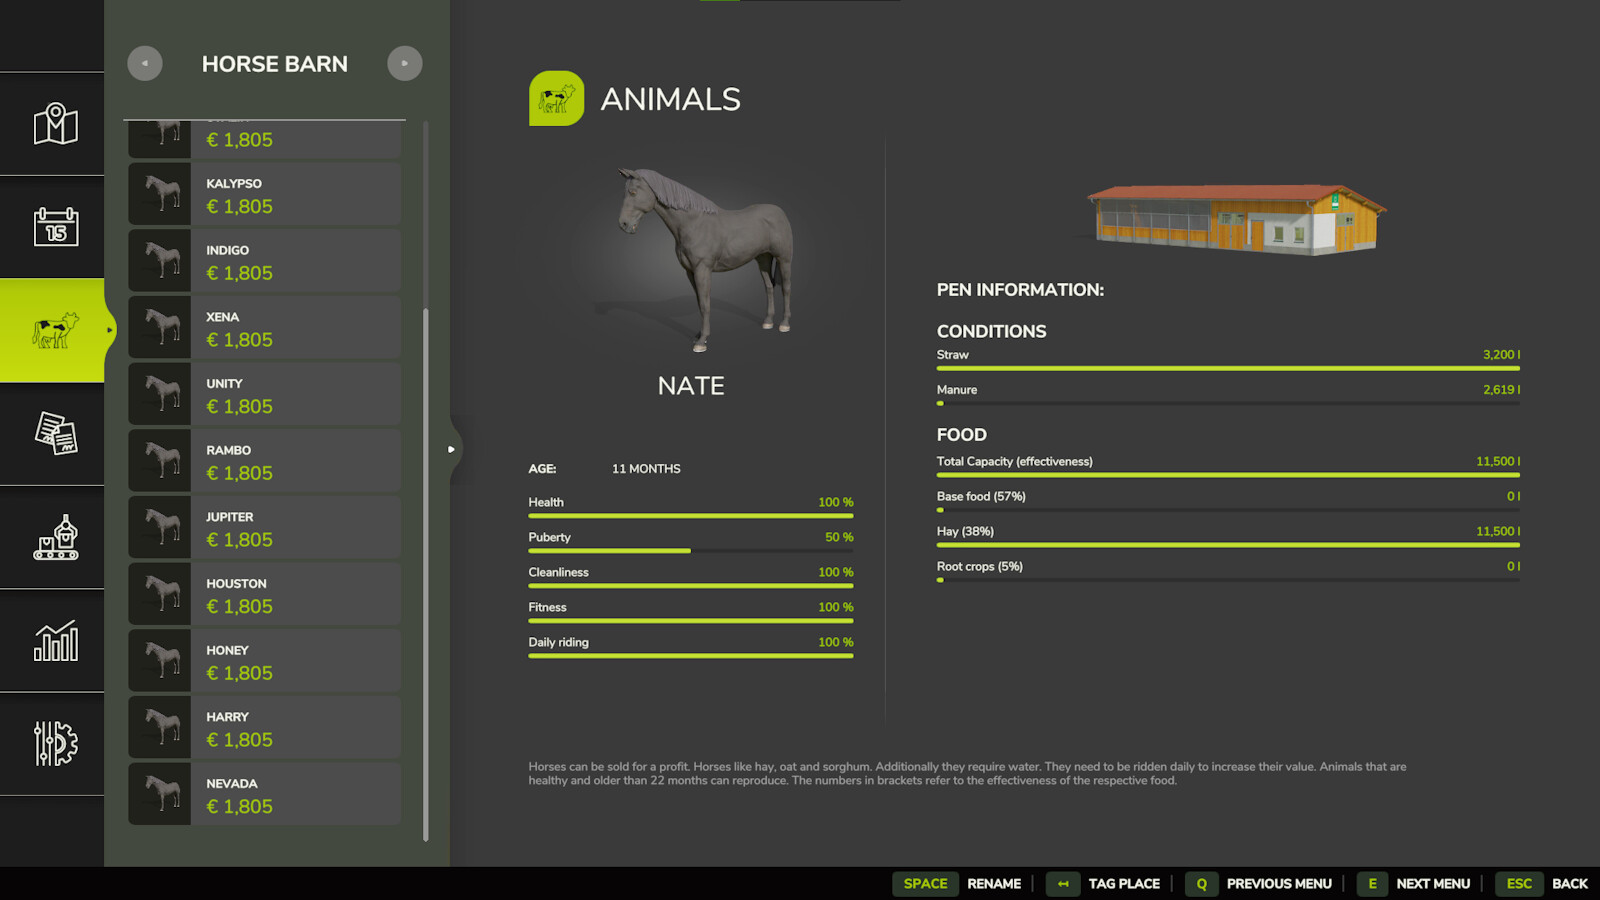The height and width of the screenshot is (900, 1600).
Task: Click the Animals cow header icon
Action: pos(556,99)
